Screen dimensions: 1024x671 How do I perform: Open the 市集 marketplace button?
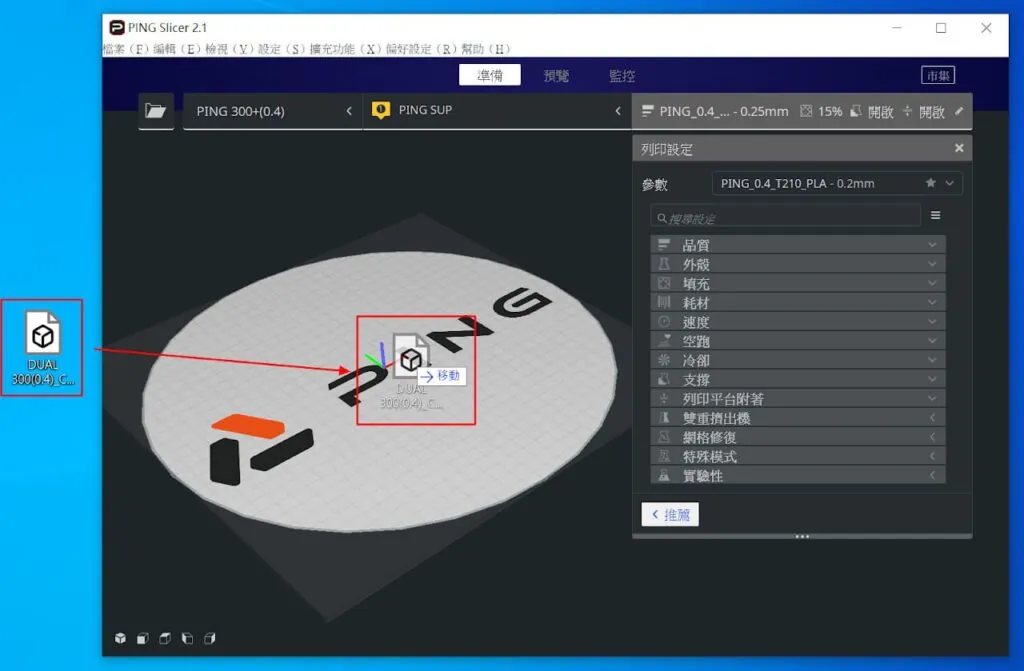pyautogui.click(x=938, y=75)
